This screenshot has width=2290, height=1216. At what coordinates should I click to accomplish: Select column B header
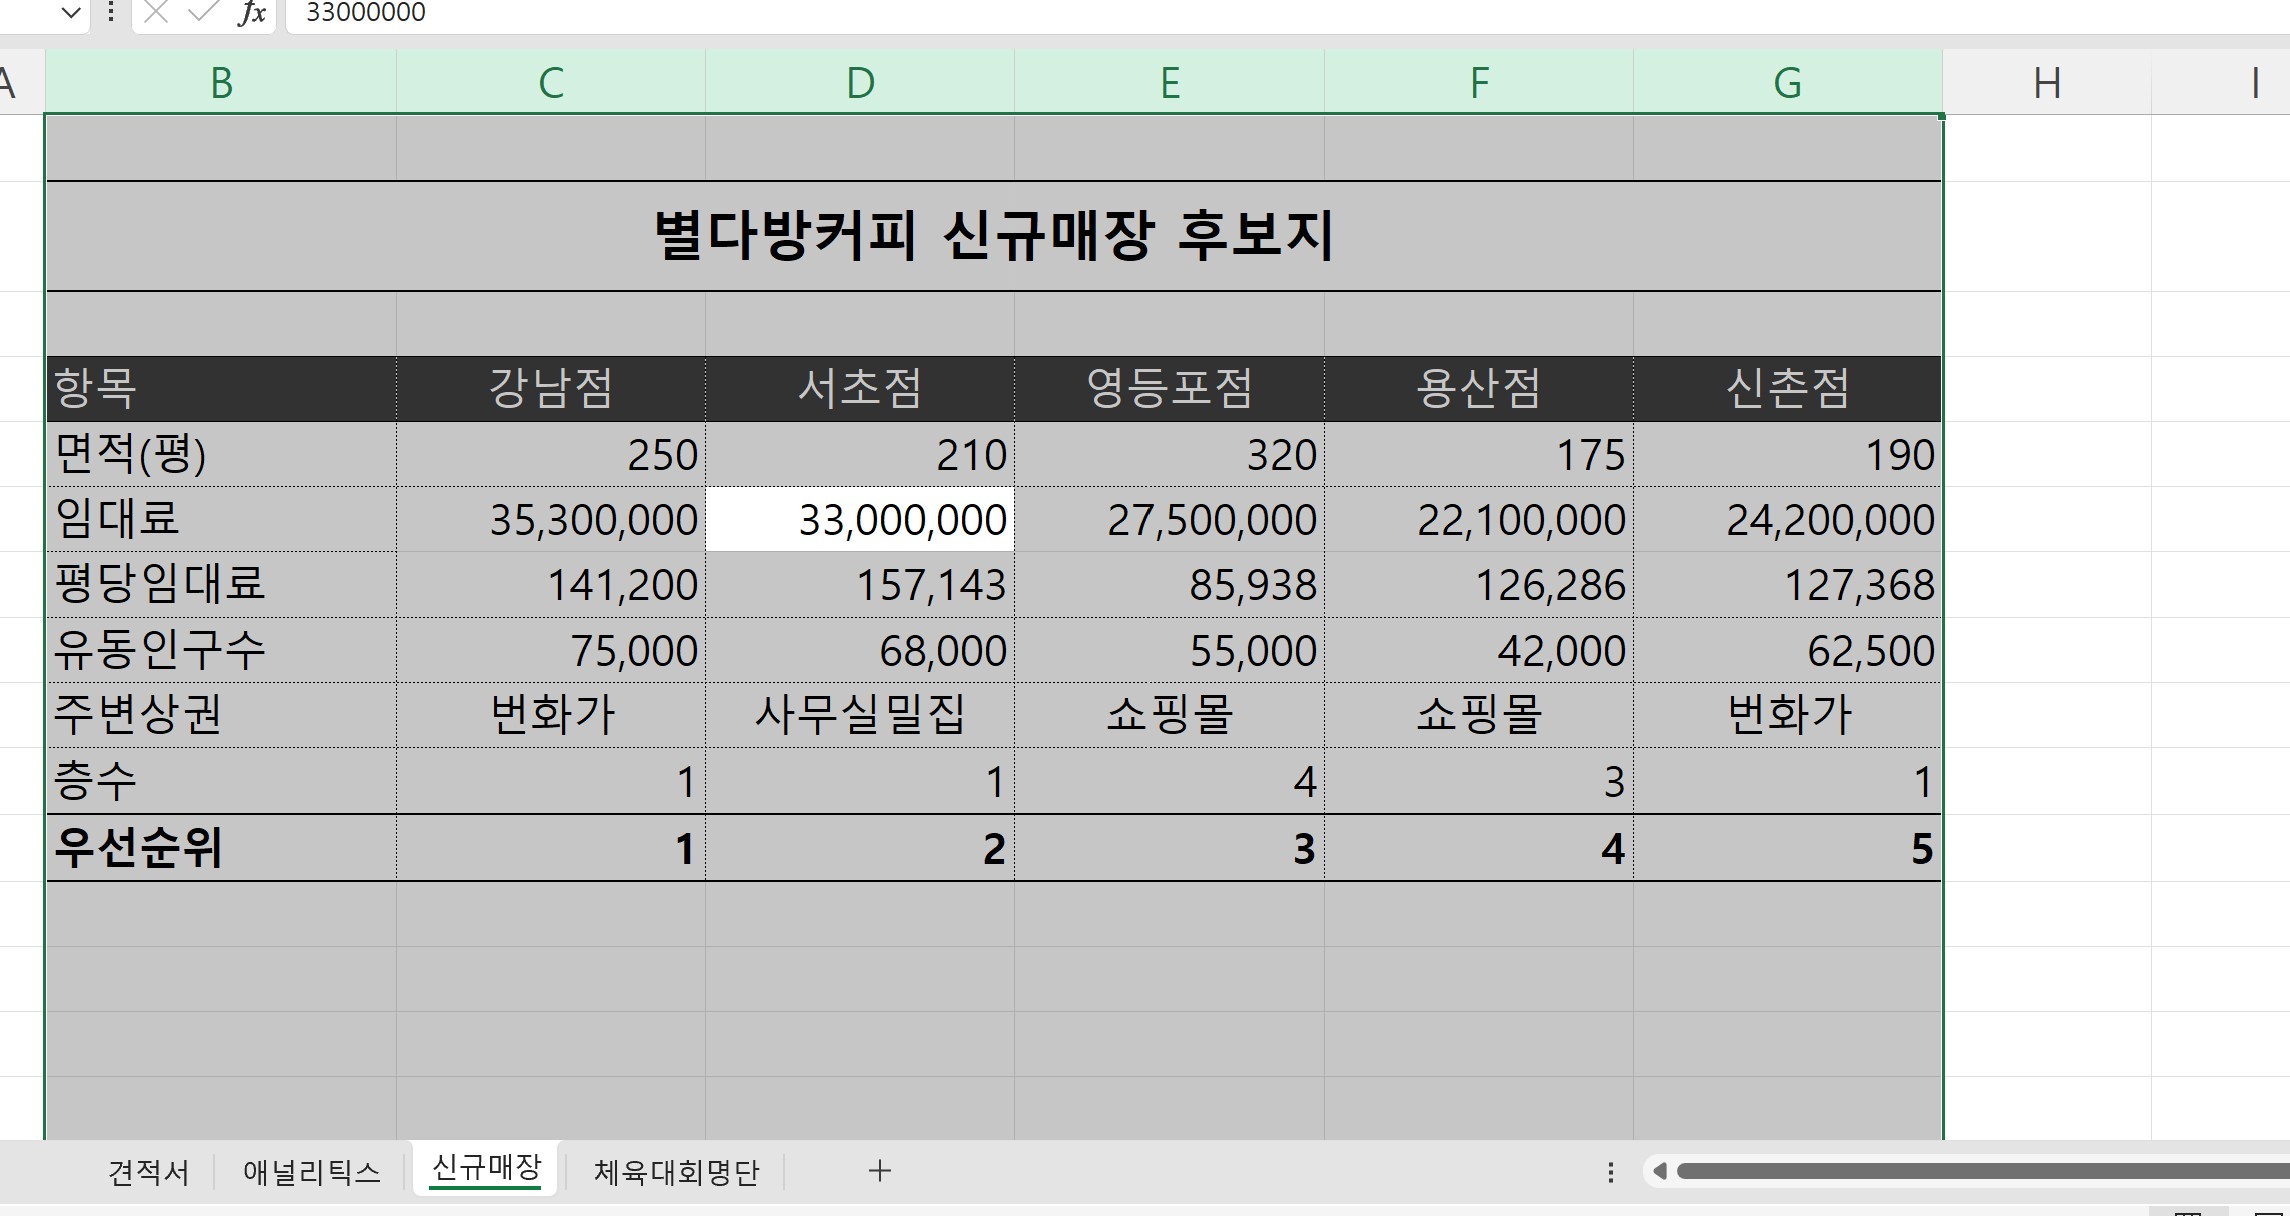click(221, 82)
